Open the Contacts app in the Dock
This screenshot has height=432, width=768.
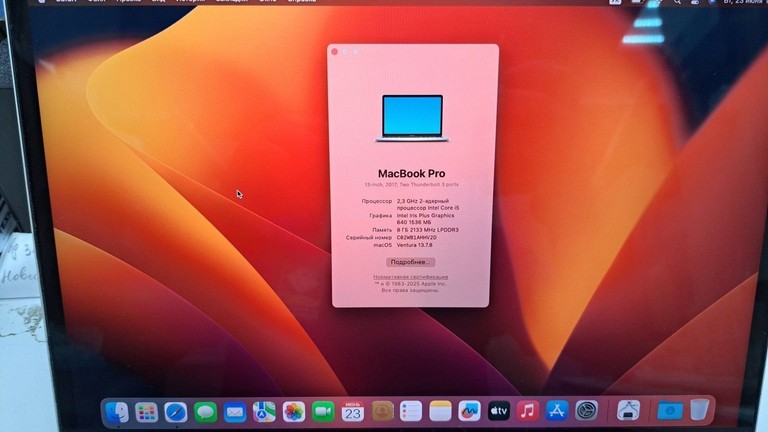(382, 411)
